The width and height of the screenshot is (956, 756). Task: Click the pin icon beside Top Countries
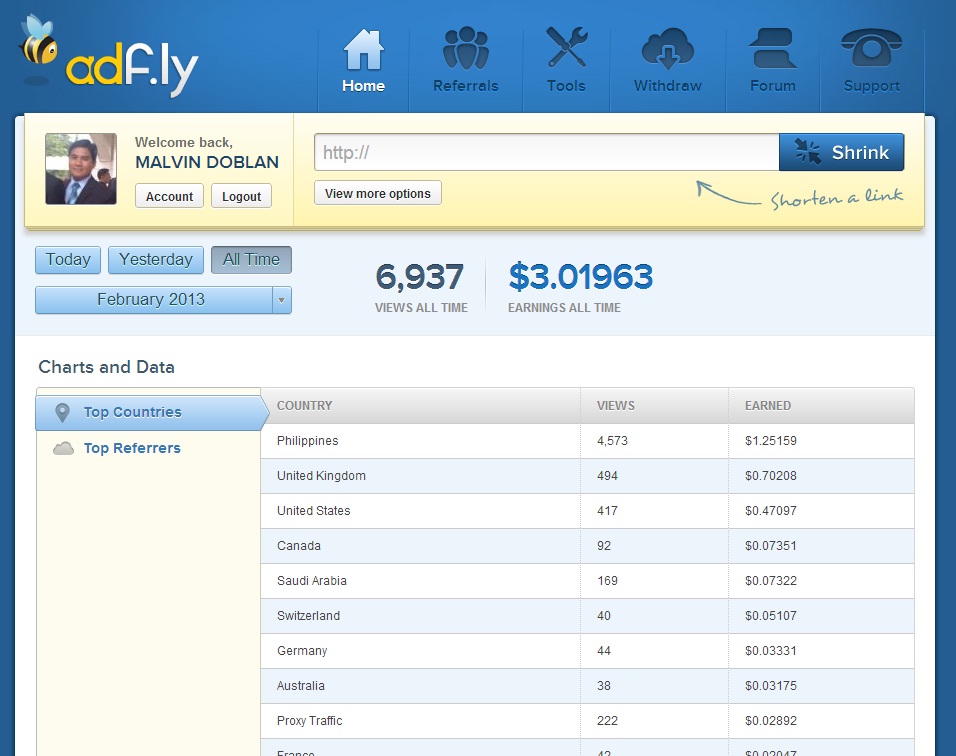(x=62, y=412)
